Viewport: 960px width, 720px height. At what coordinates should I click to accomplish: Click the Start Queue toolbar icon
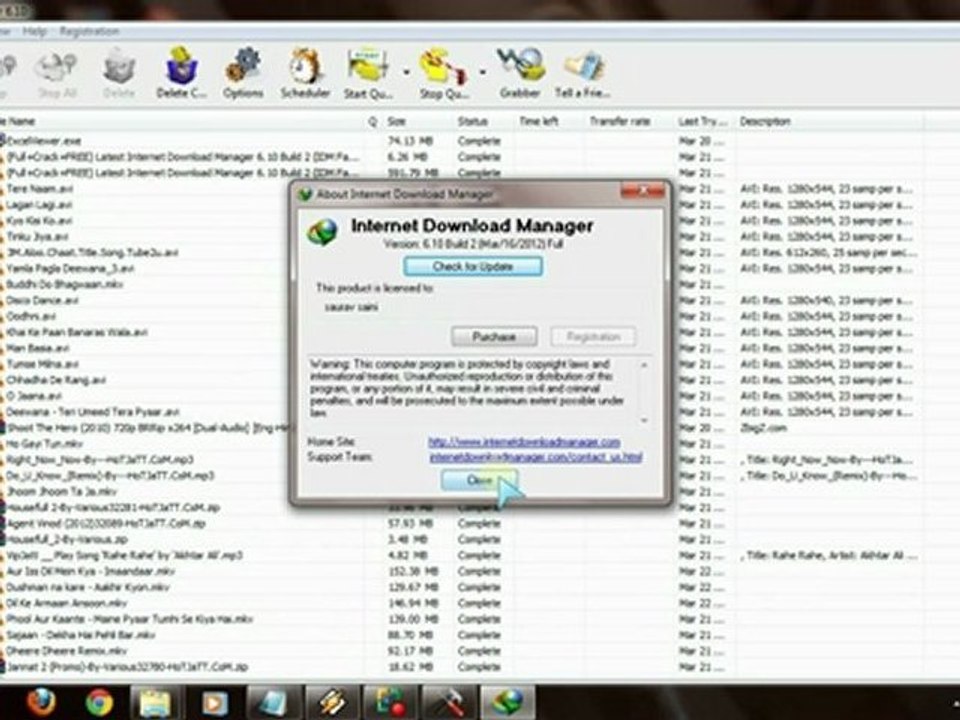[367, 73]
